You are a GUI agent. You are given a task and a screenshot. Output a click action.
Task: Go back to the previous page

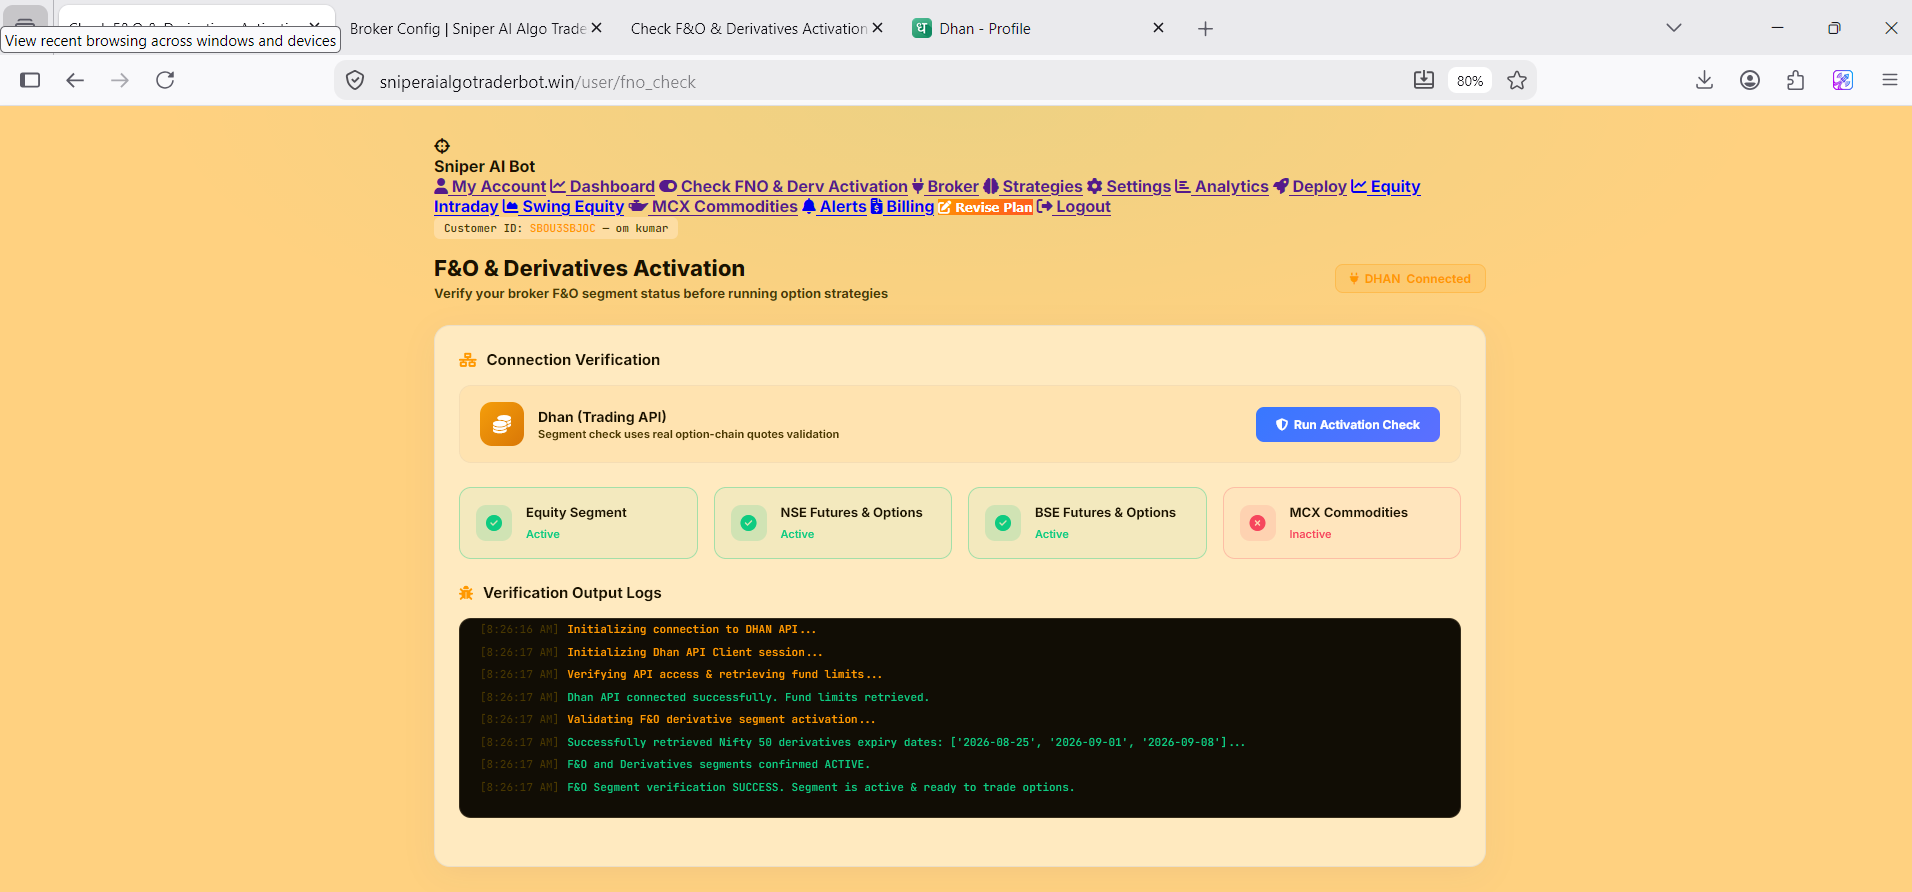pyautogui.click(x=75, y=80)
